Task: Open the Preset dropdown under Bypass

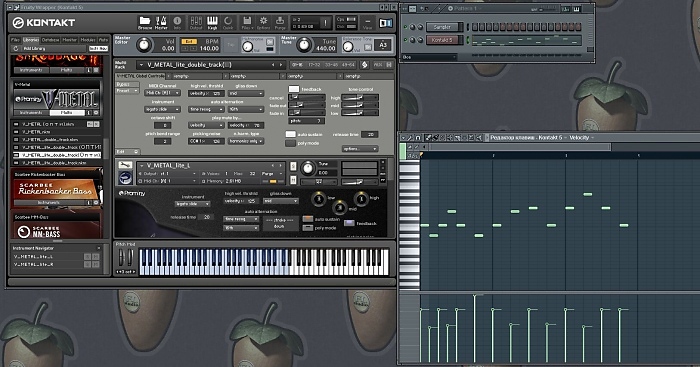Action: [127, 91]
